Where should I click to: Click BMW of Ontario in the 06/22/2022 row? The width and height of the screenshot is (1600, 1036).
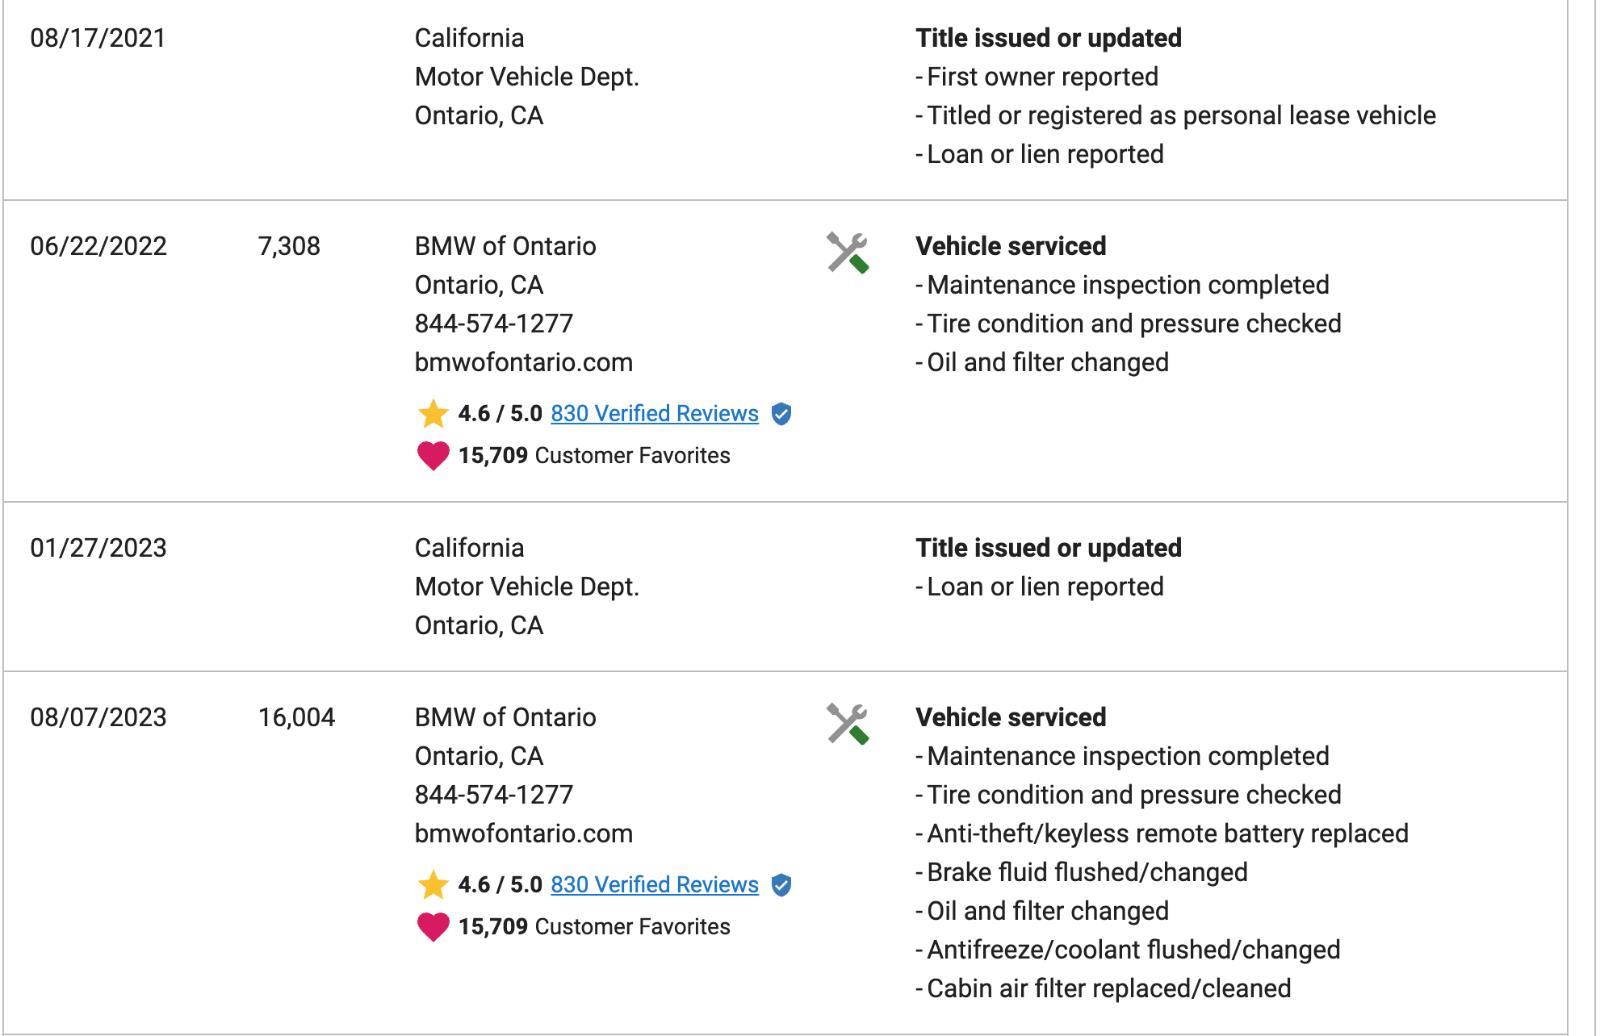click(505, 246)
